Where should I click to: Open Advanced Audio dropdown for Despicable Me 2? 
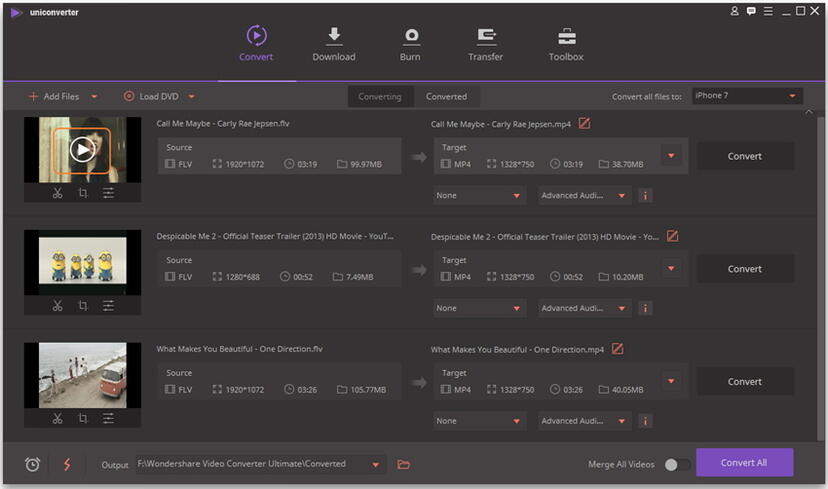click(584, 308)
